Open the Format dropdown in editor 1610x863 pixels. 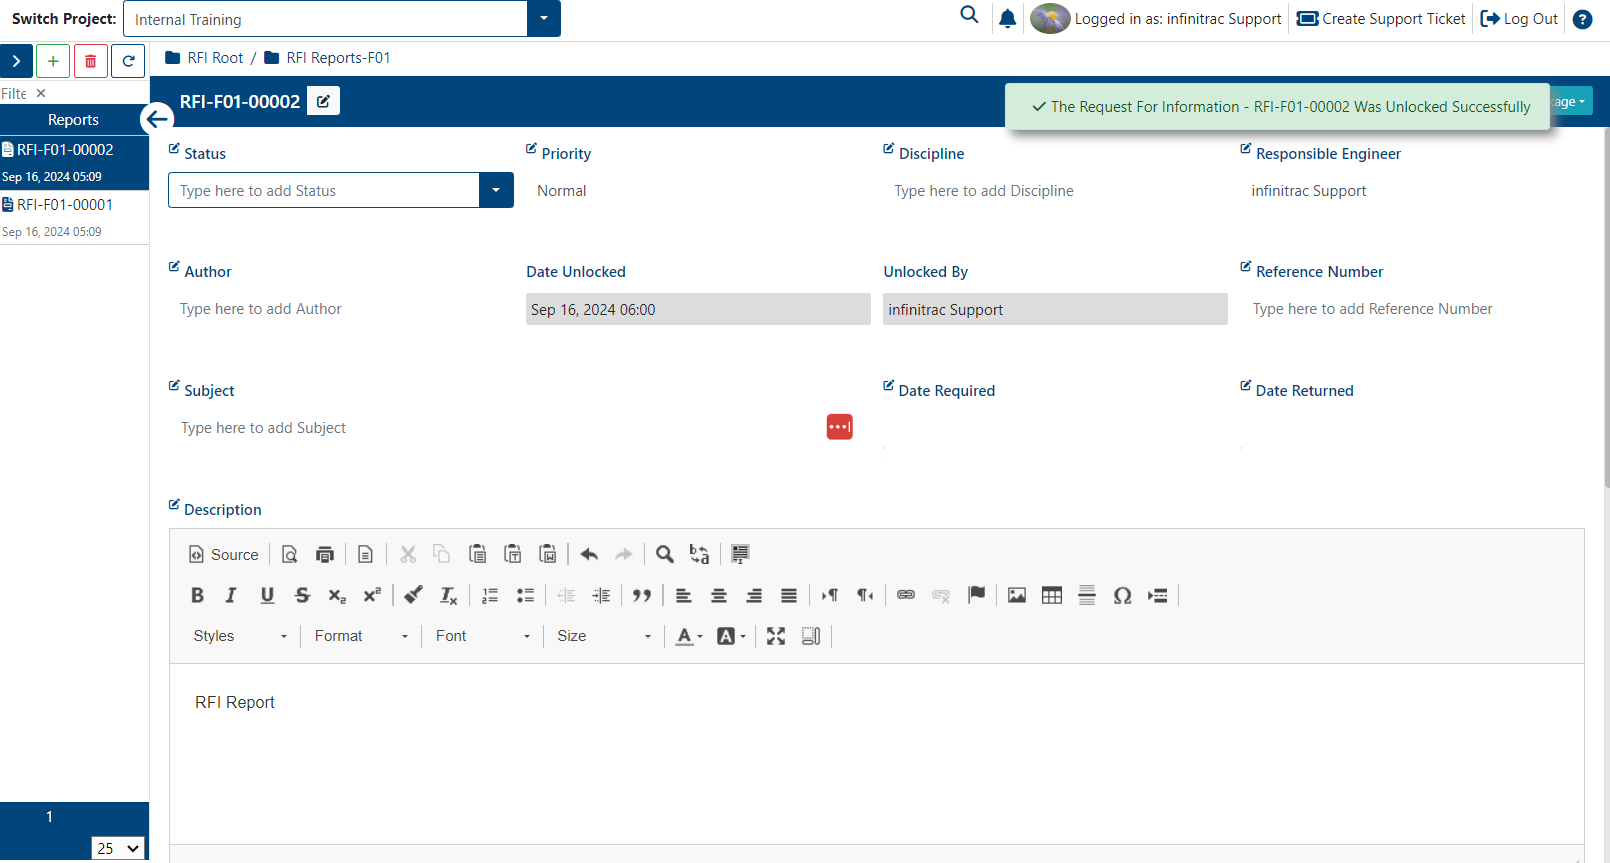(x=361, y=636)
